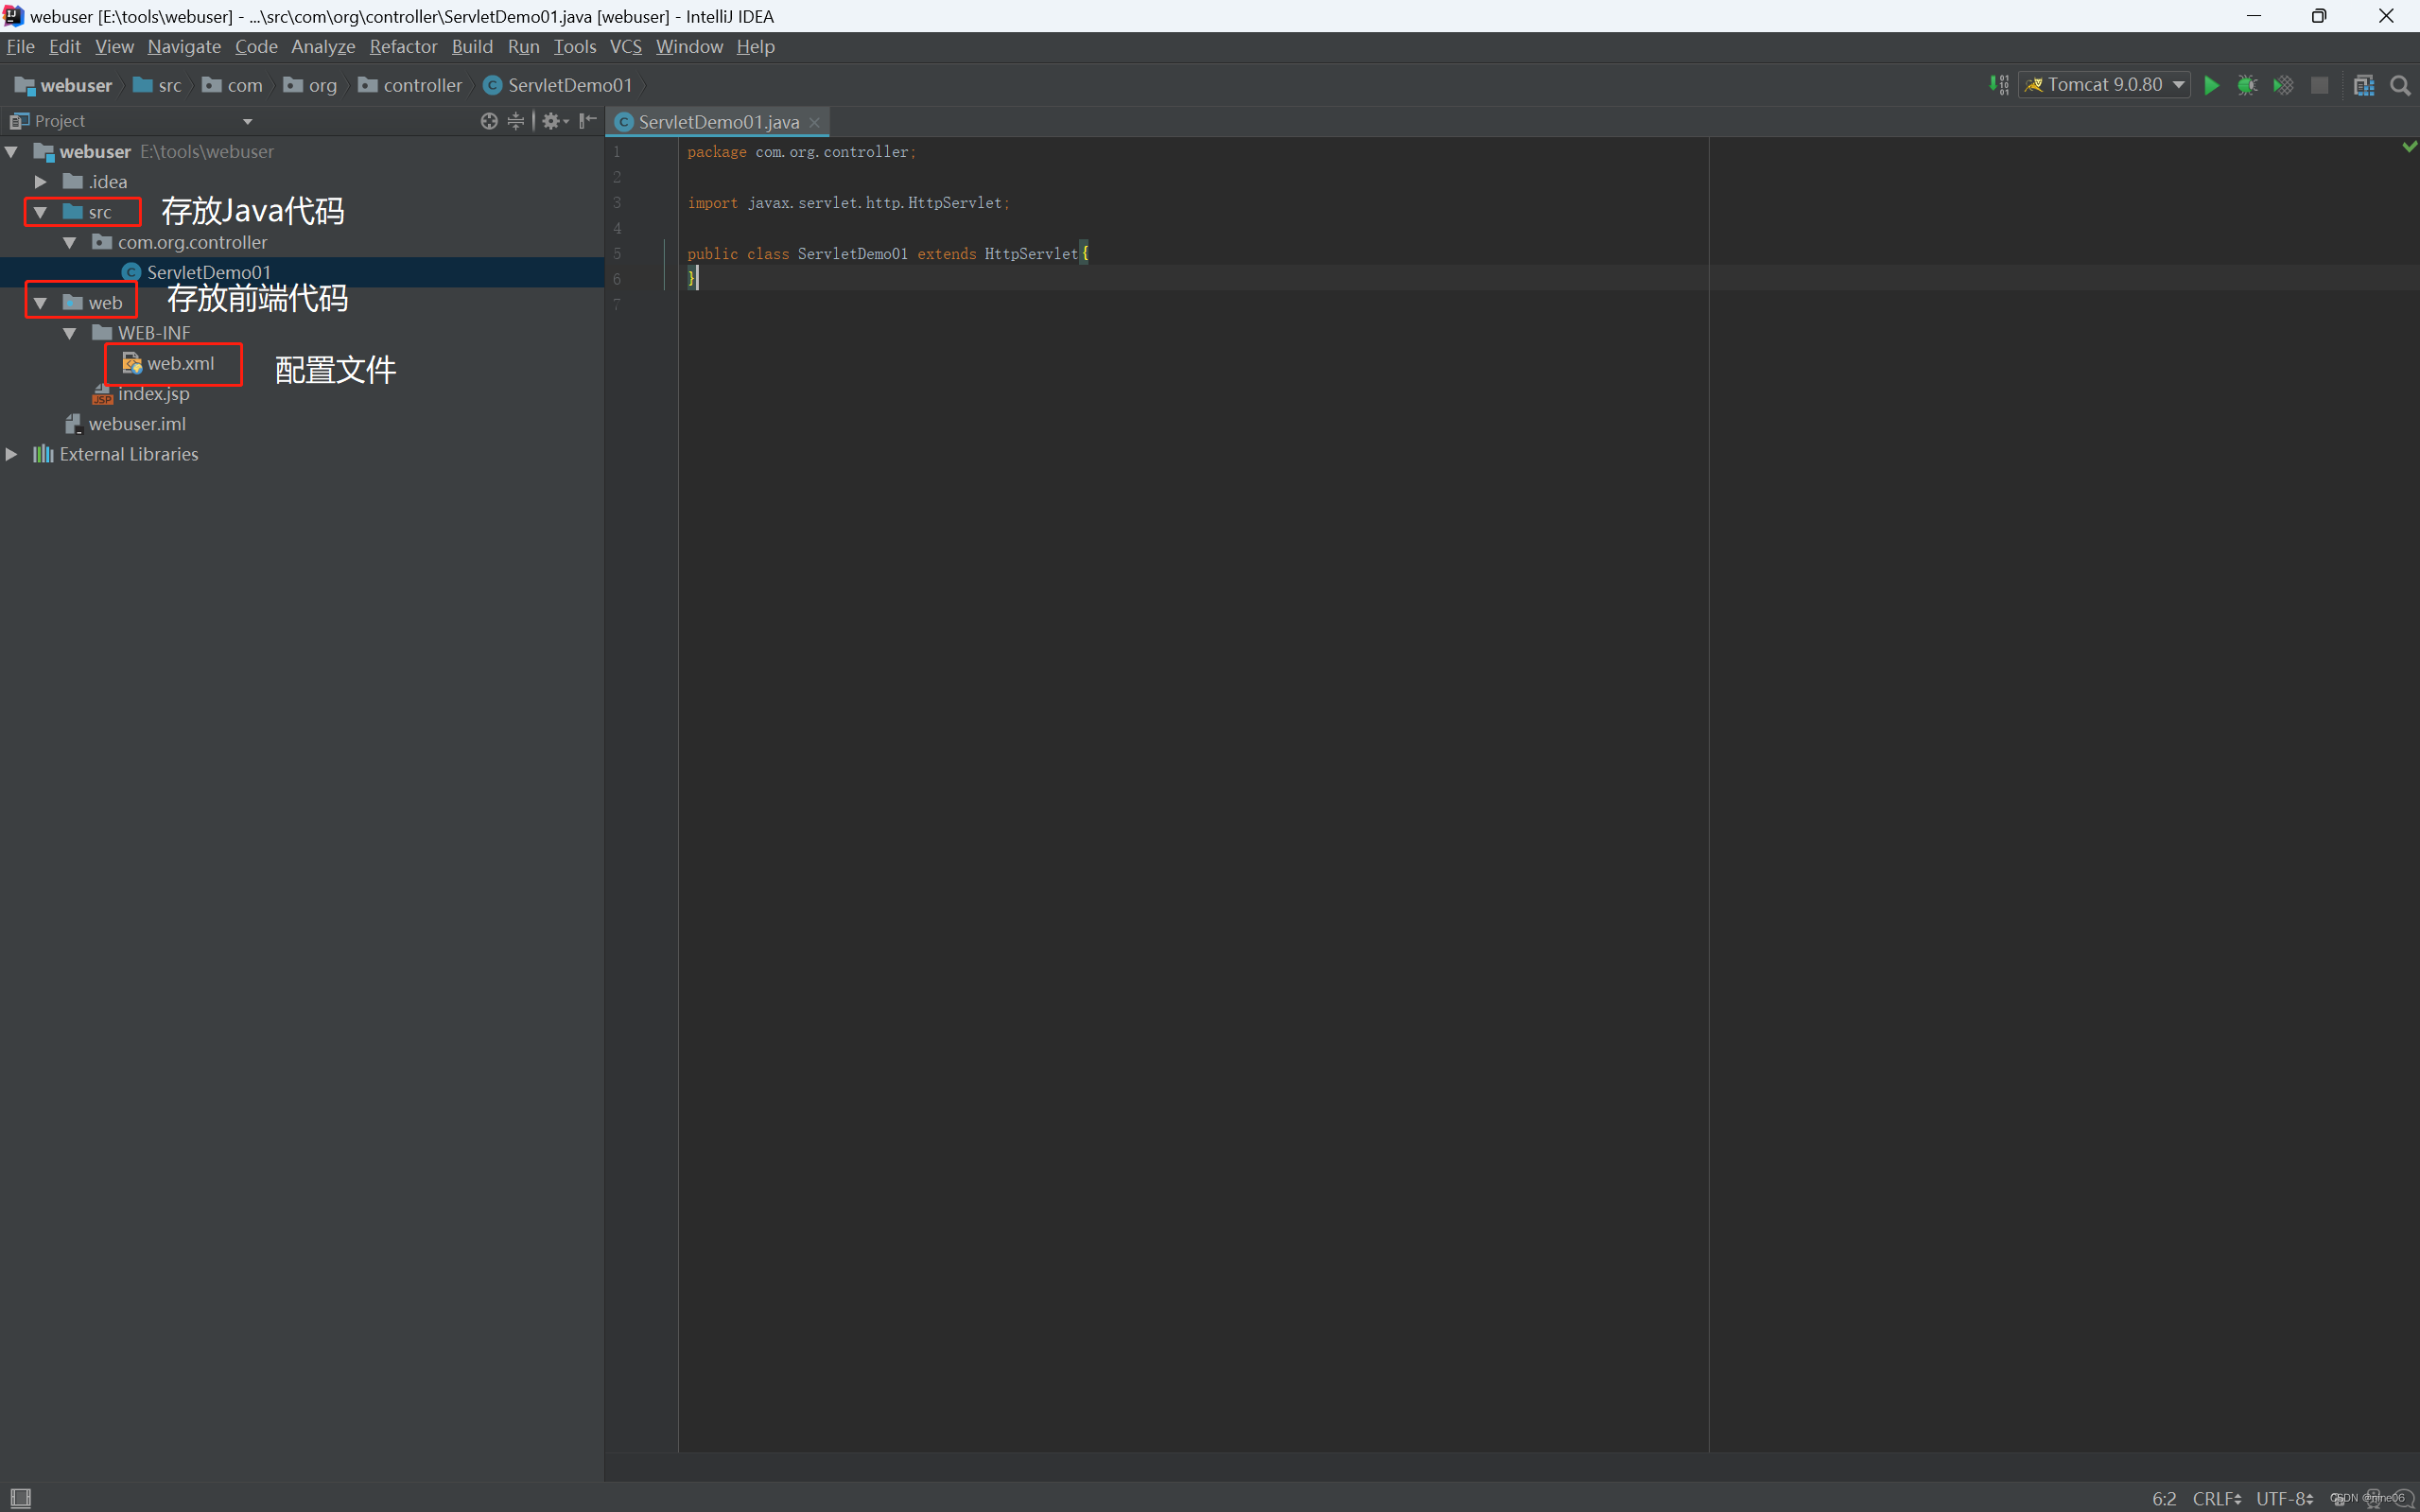
Task: Stop the running process with the Stop icon
Action: tap(2320, 85)
